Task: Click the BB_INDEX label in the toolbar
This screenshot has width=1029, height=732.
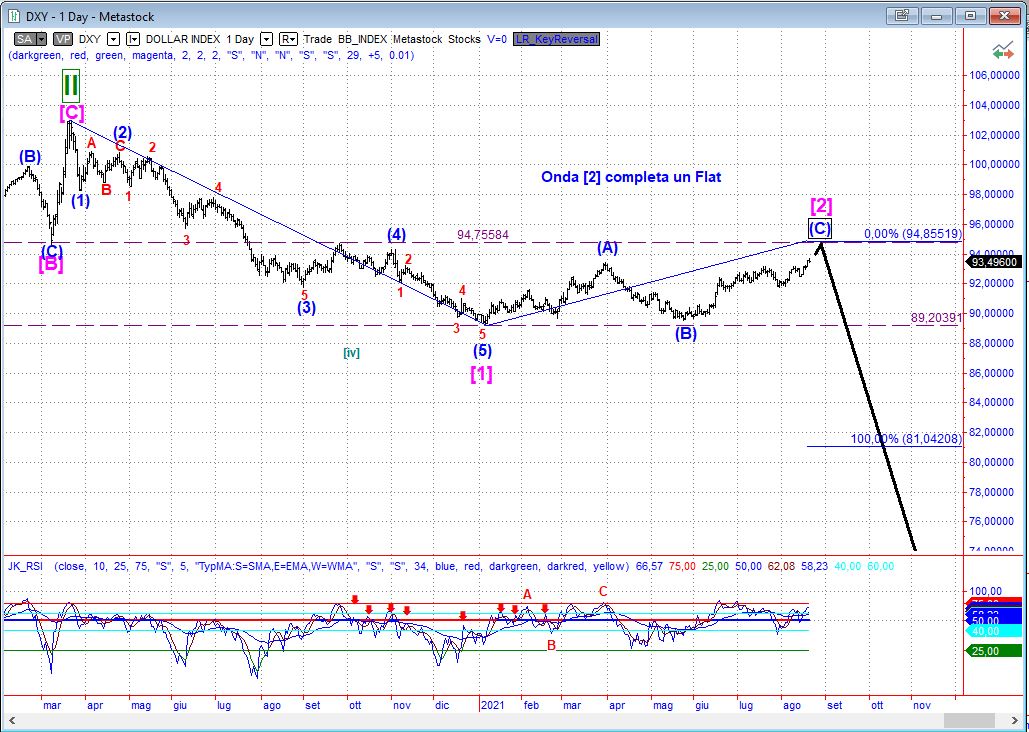Action: 364,38
